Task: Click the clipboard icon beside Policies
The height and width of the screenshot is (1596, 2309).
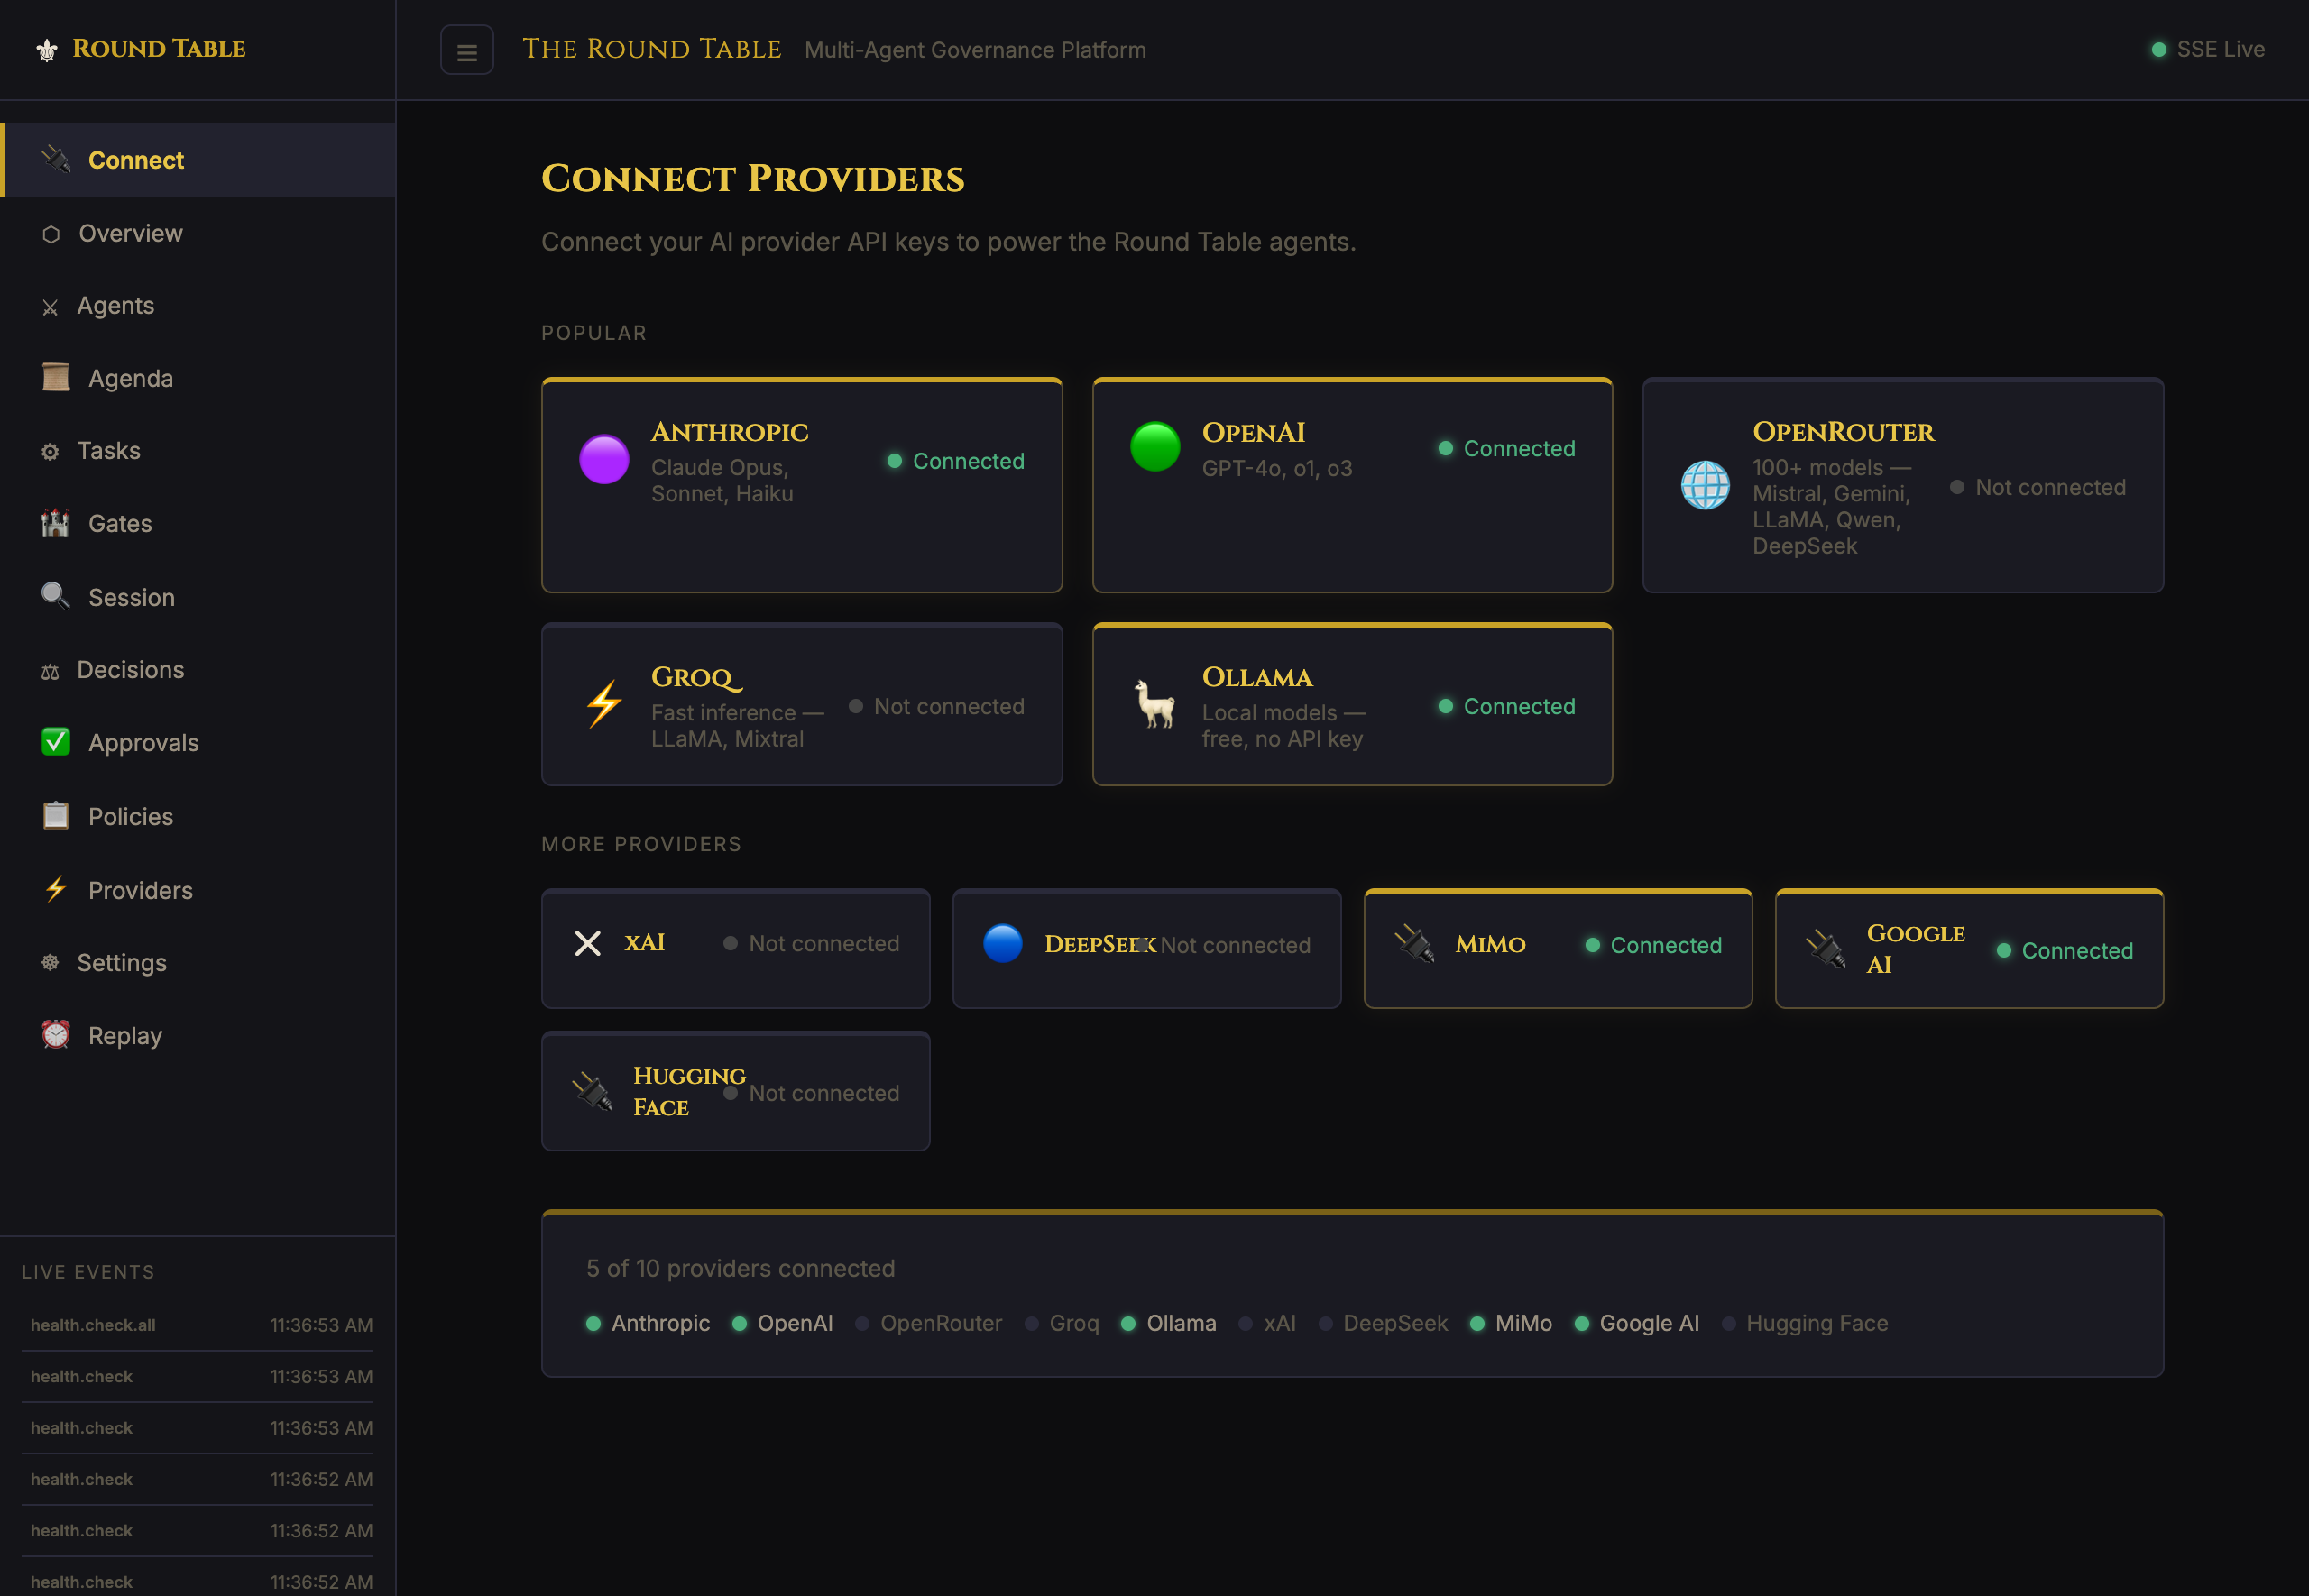Action: pyautogui.click(x=56, y=816)
